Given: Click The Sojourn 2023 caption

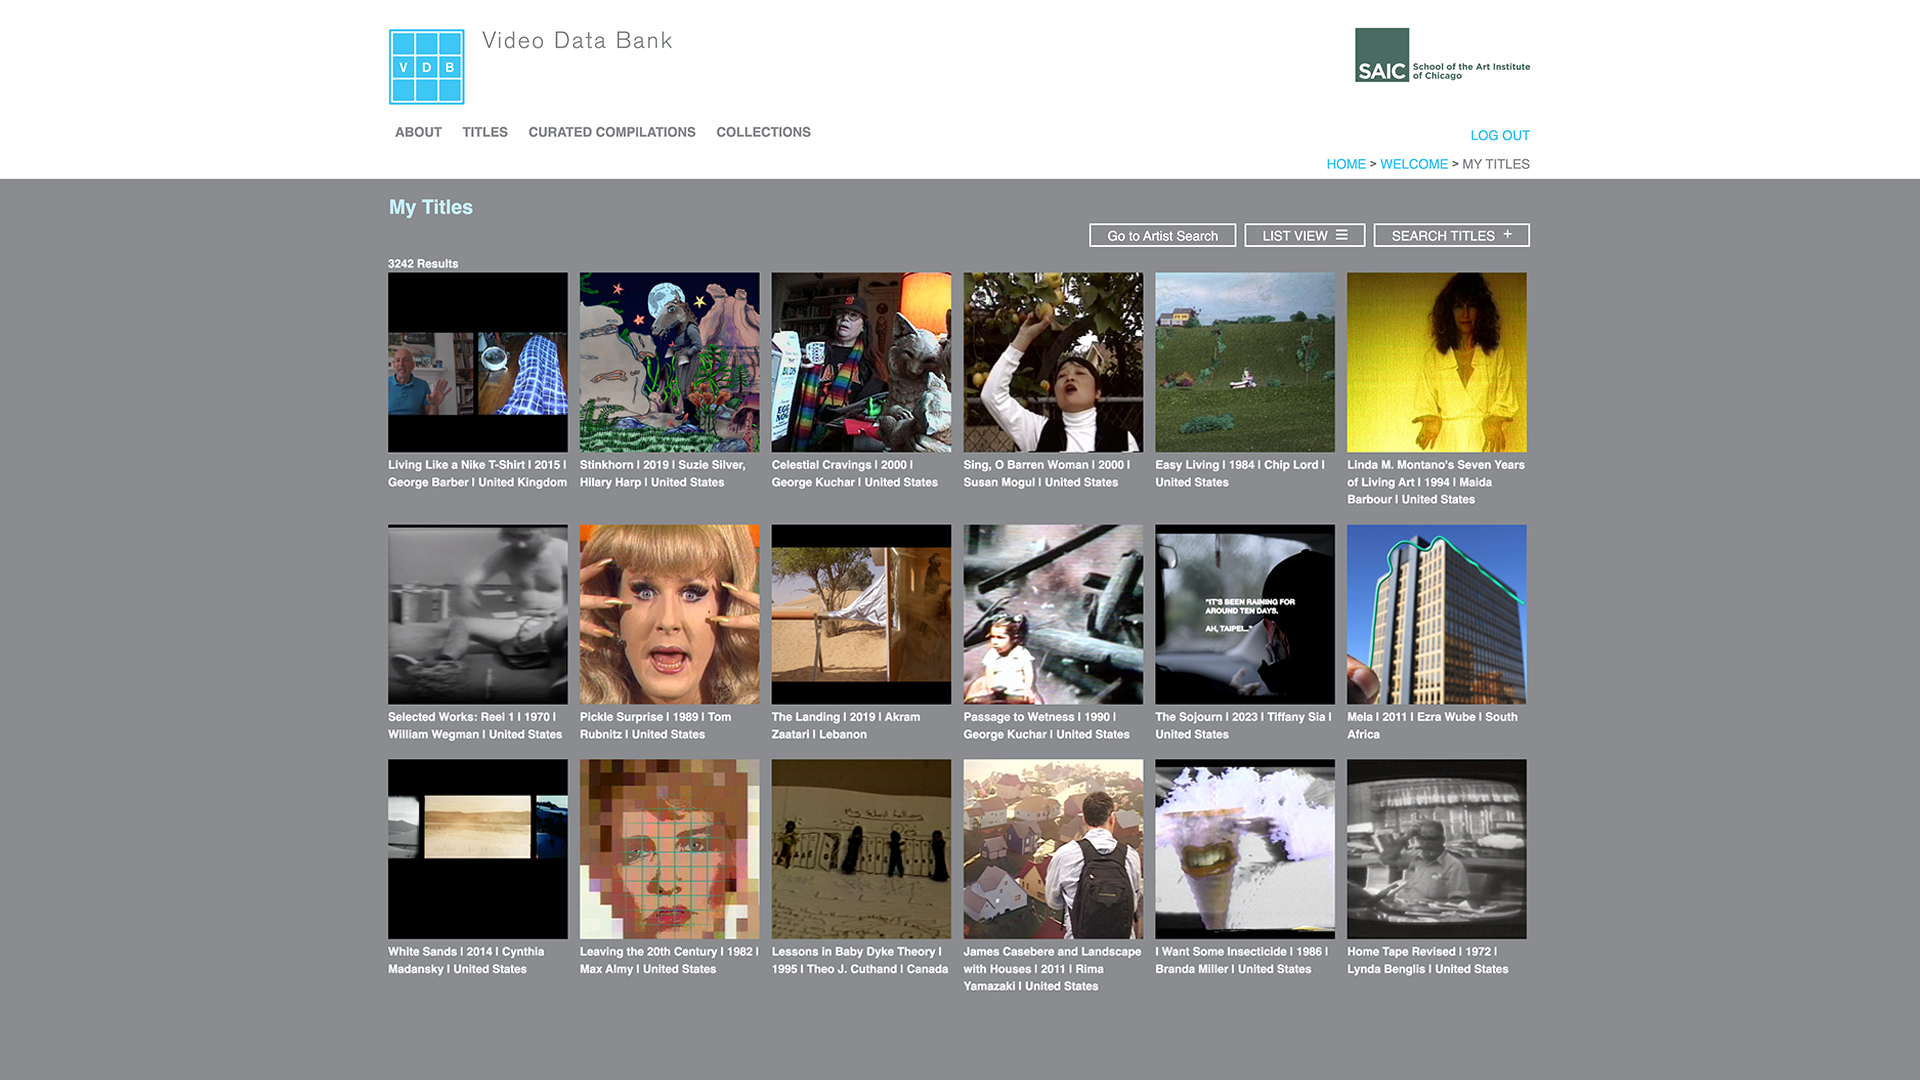Looking at the screenshot, I should click(1244, 725).
